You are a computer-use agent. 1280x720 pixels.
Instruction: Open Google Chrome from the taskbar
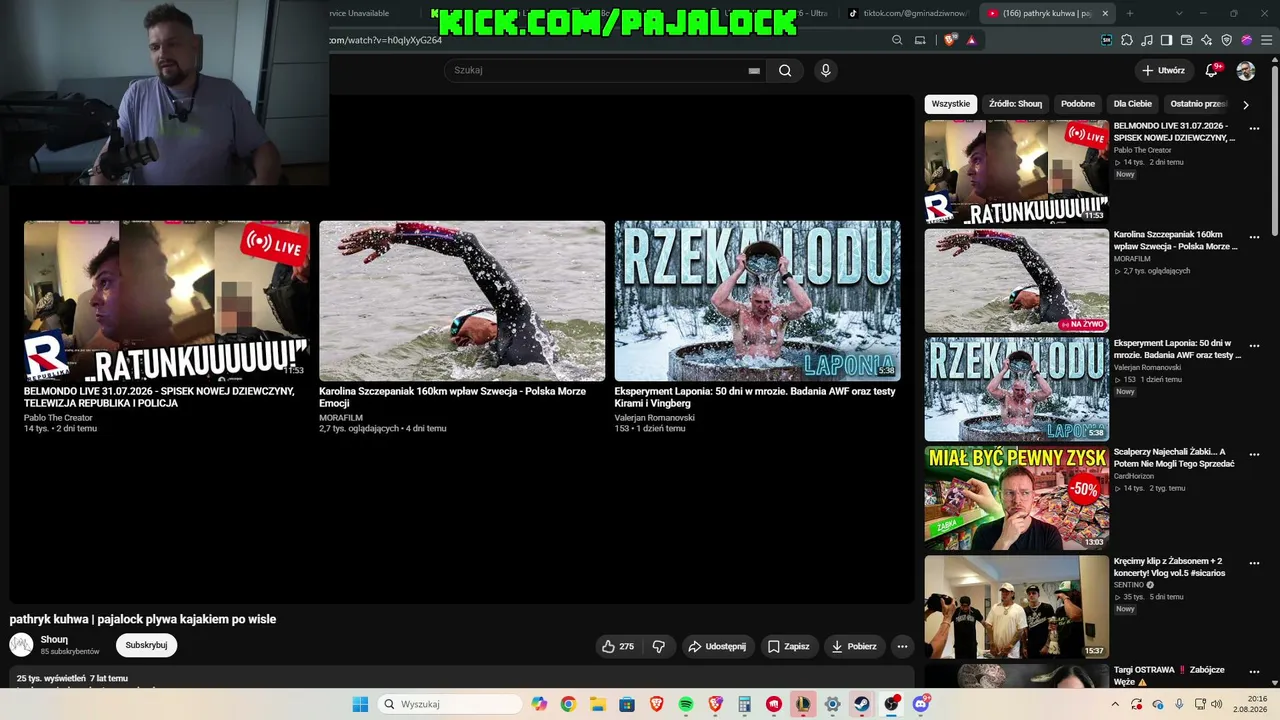(568, 704)
